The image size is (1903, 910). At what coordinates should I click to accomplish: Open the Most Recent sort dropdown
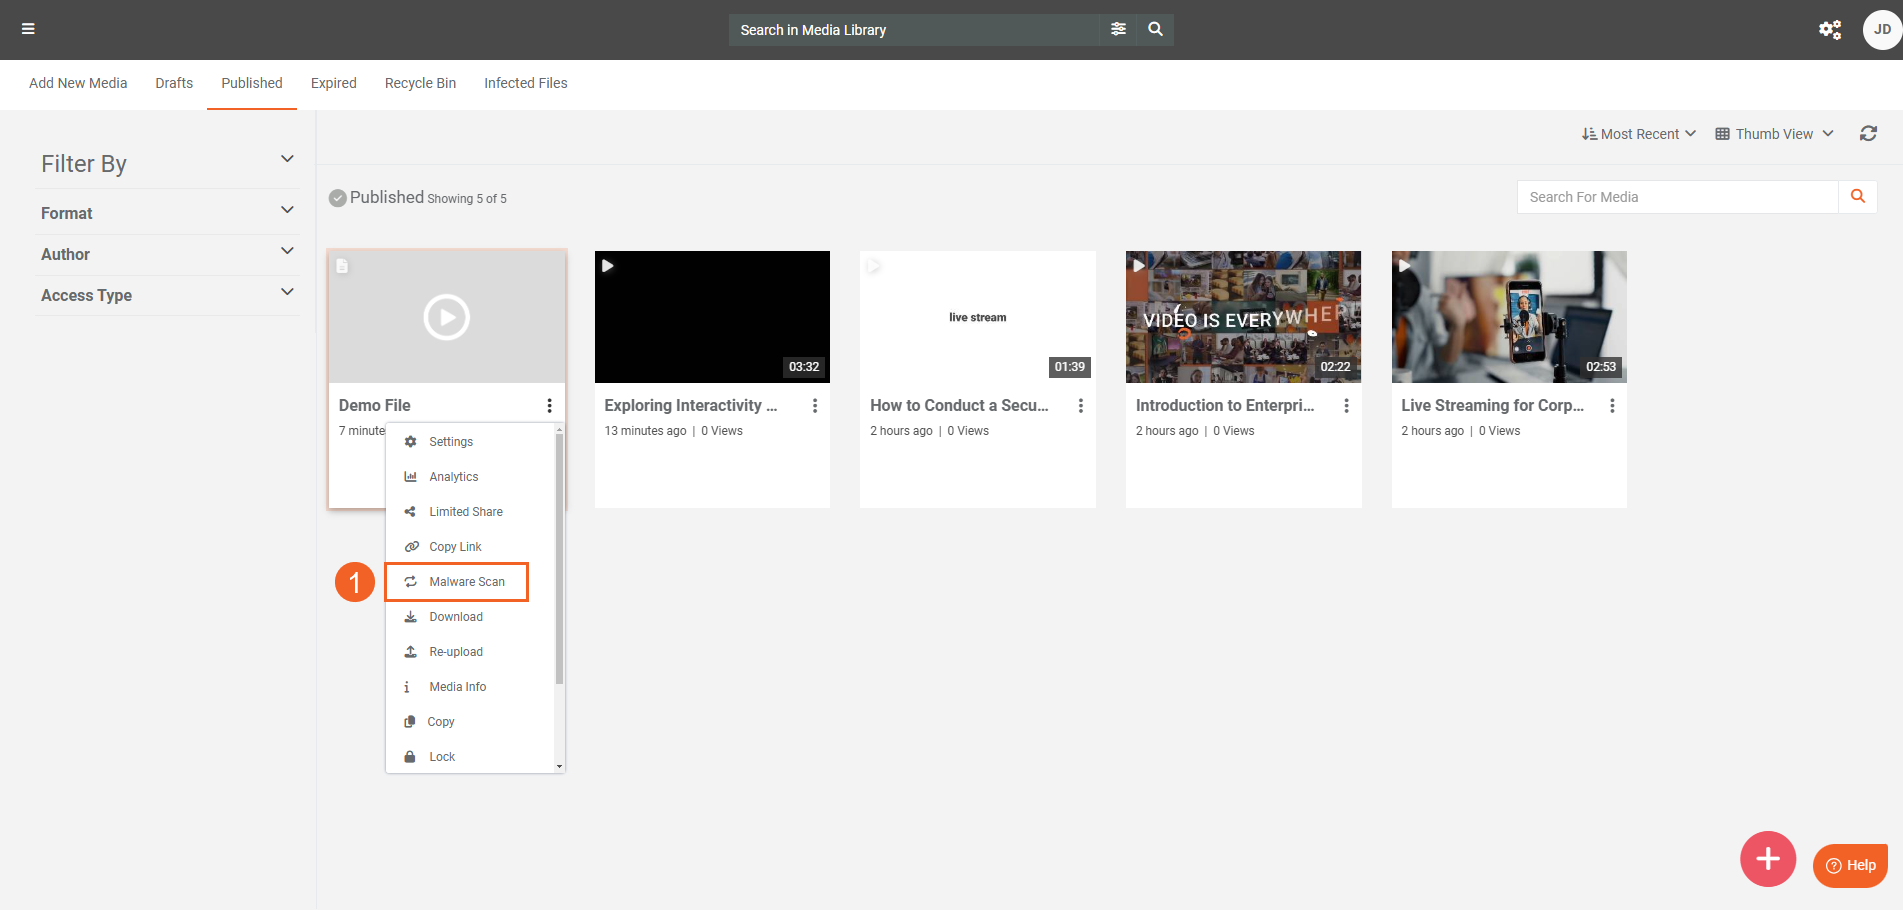click(x=1638, y=134)
